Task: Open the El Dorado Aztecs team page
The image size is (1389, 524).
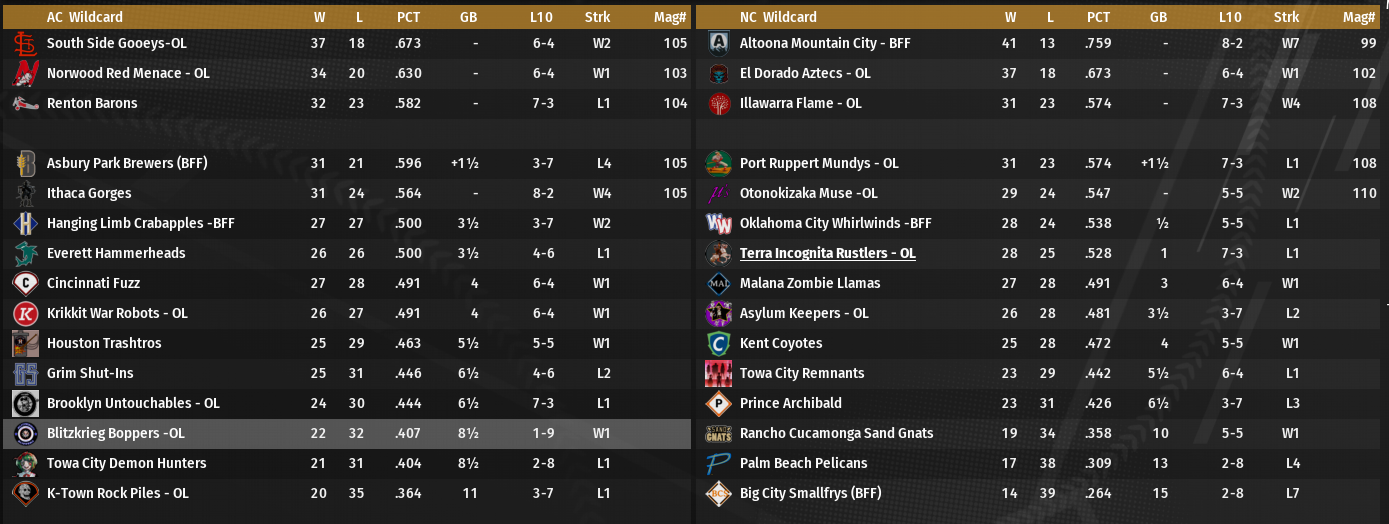Action: click(804, 74)
